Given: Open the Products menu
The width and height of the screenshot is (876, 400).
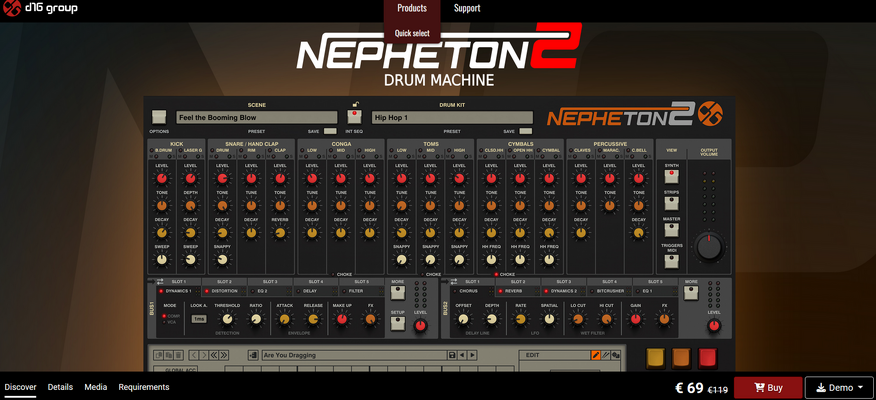Looking at the screenshot, I should coord(412,8).
